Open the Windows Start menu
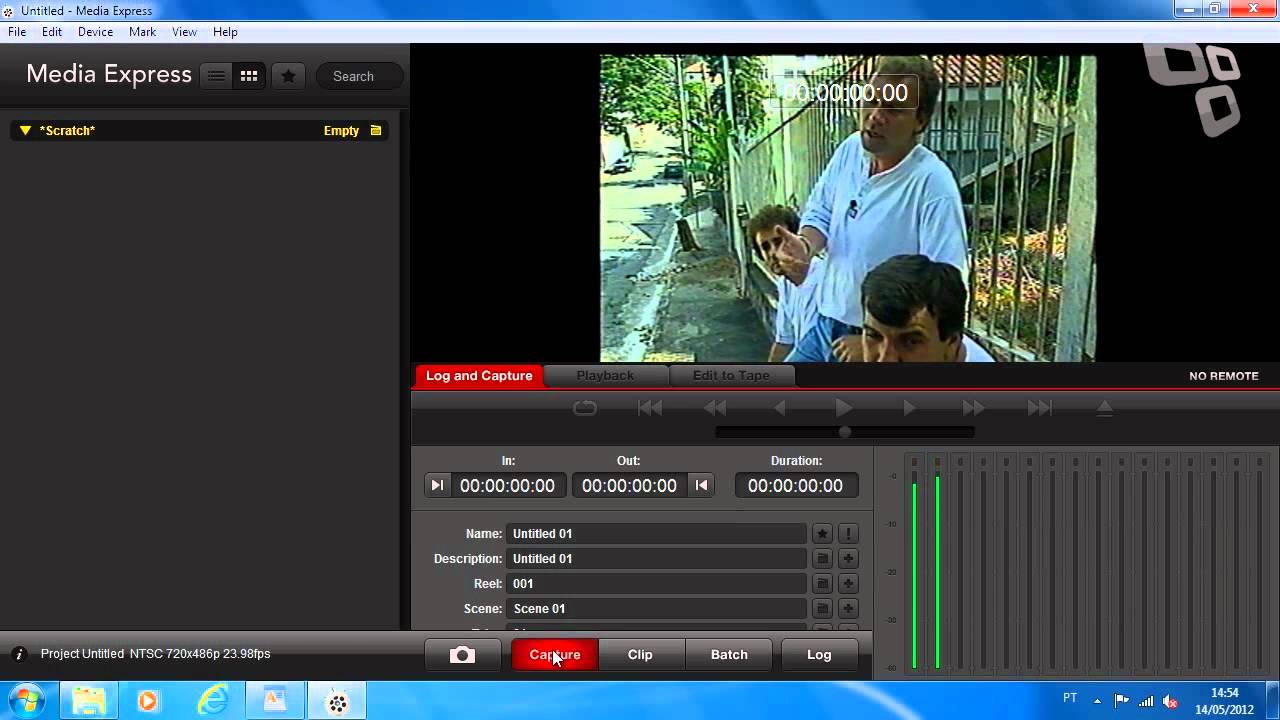Image resolution: width=1280 pixels, height=720 pixels. [27, 700]
